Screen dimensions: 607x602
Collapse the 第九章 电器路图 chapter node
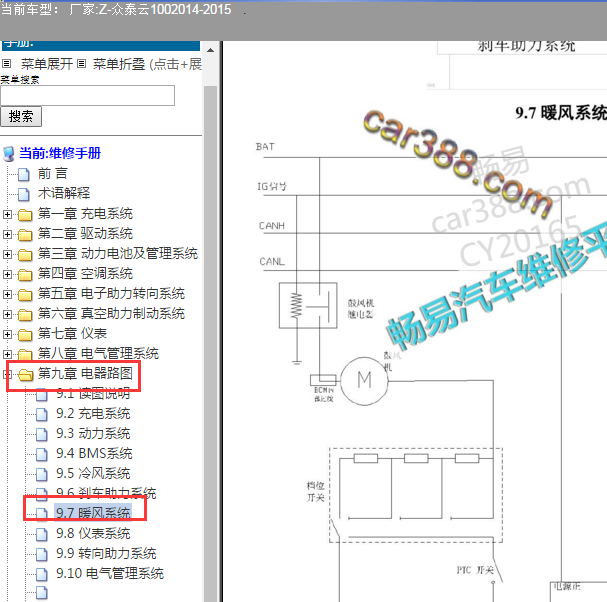click(x=5, y=374)
